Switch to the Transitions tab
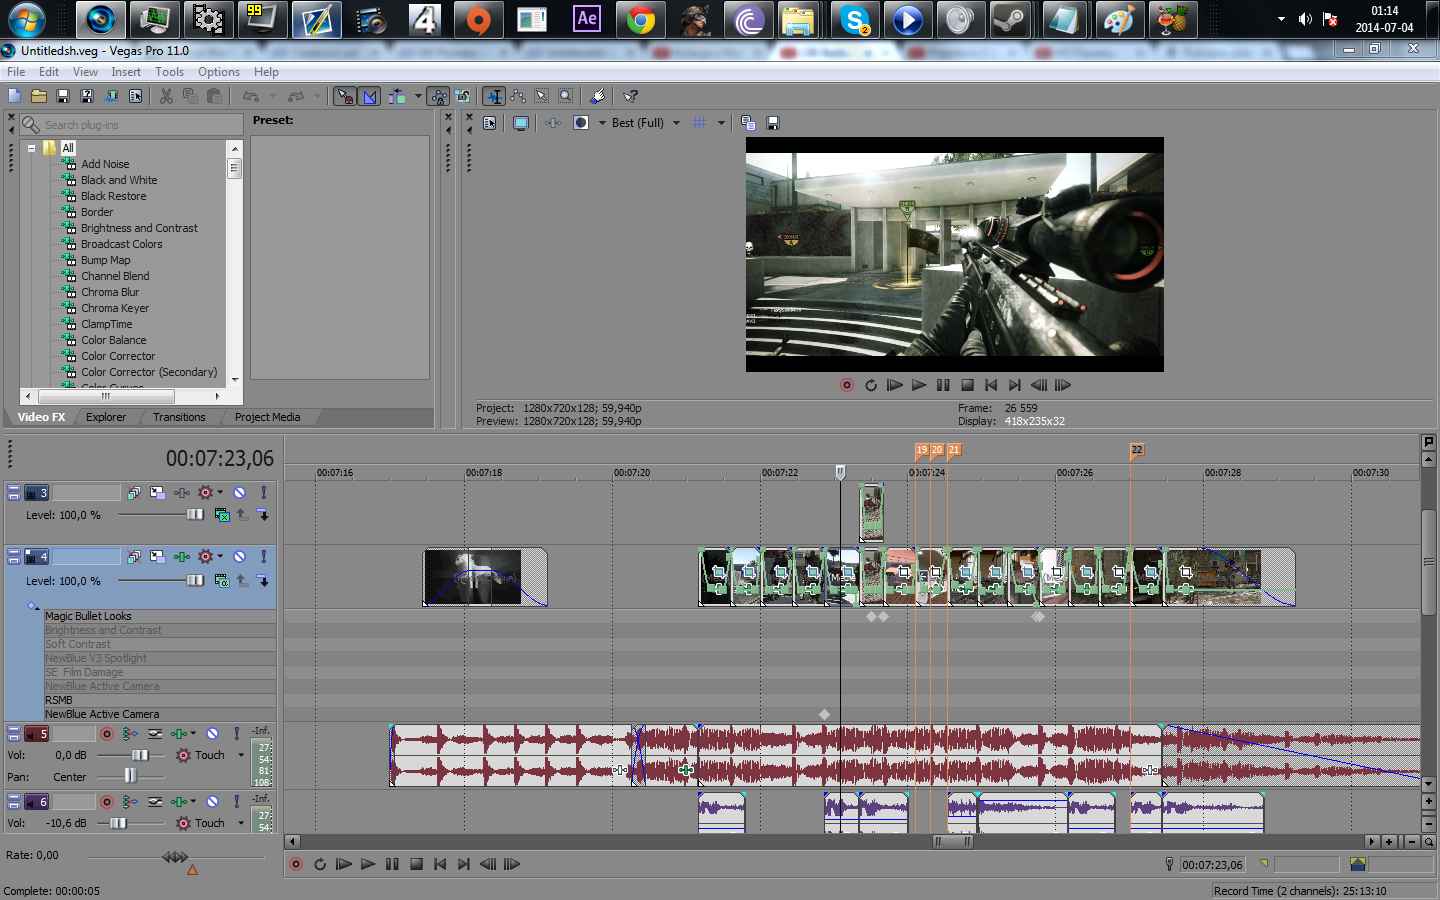Viewport: 1440px width, 900px height. click(x=179, y=417)
